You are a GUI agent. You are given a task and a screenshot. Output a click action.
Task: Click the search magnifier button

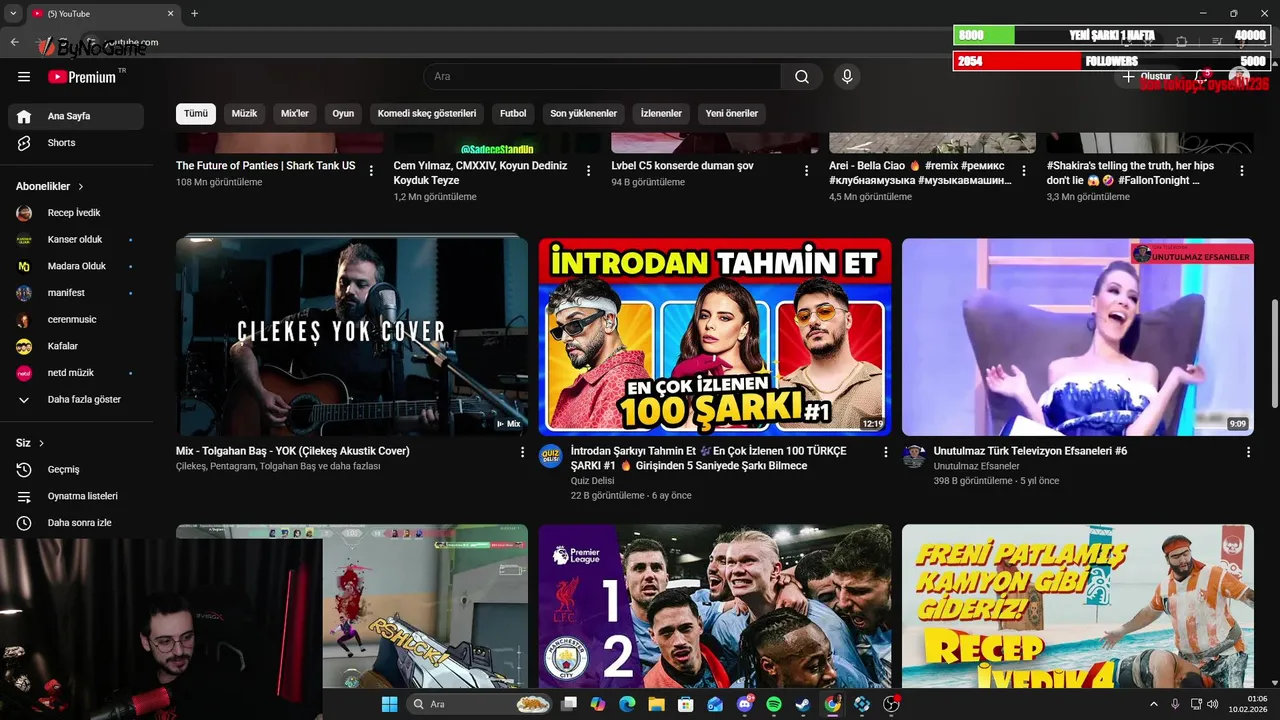(x=802, y=77)
